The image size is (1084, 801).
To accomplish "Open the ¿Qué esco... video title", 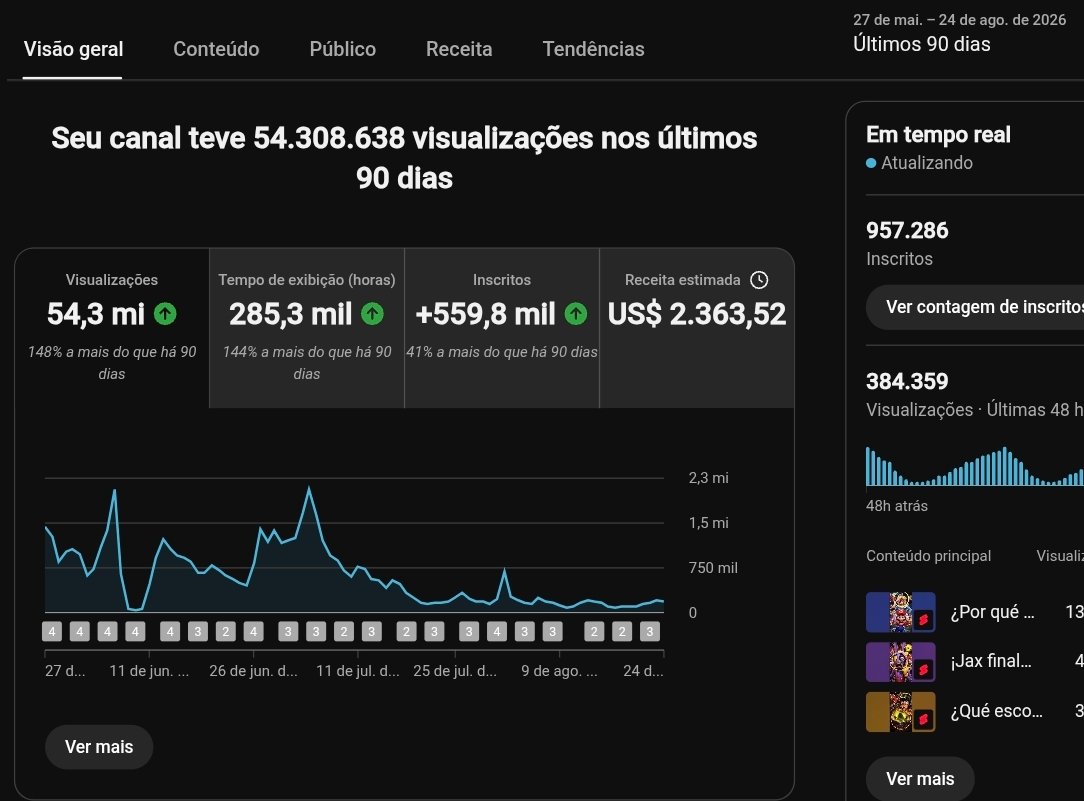I will (996, 712).
